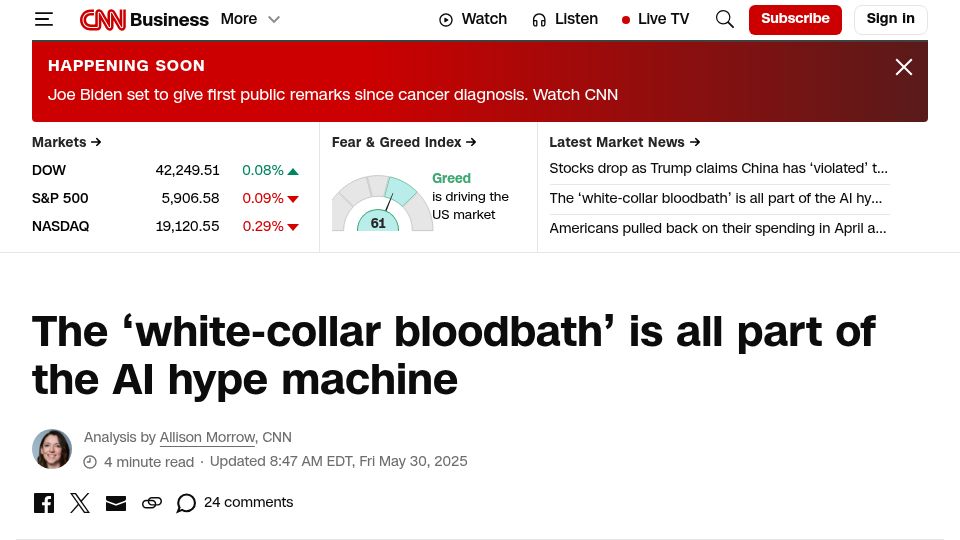Viewport: 960px width, 540px height.
Task: Open the Stocks drop as Trump claims story
Action: (x=718, y=168)
